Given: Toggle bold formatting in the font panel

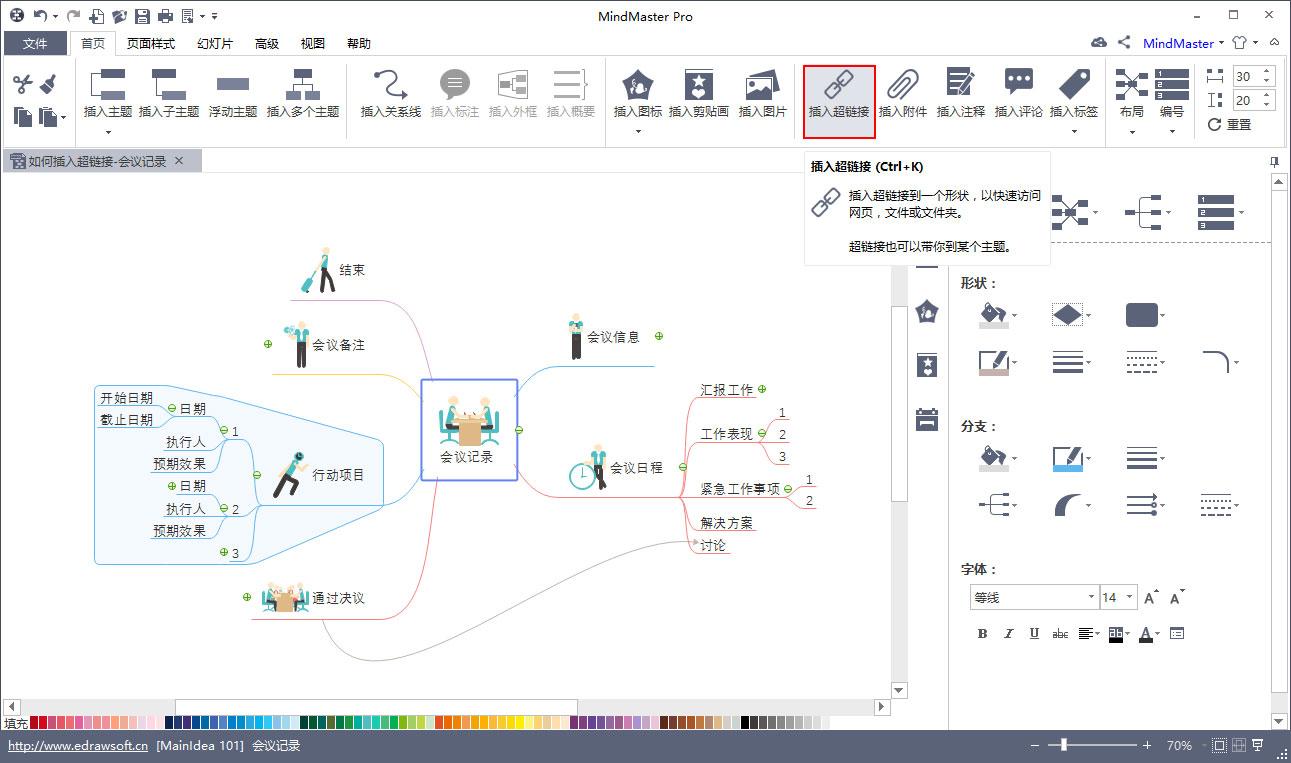Looking at the screenshot, I should pyautogui.click(x=982, y=633).
